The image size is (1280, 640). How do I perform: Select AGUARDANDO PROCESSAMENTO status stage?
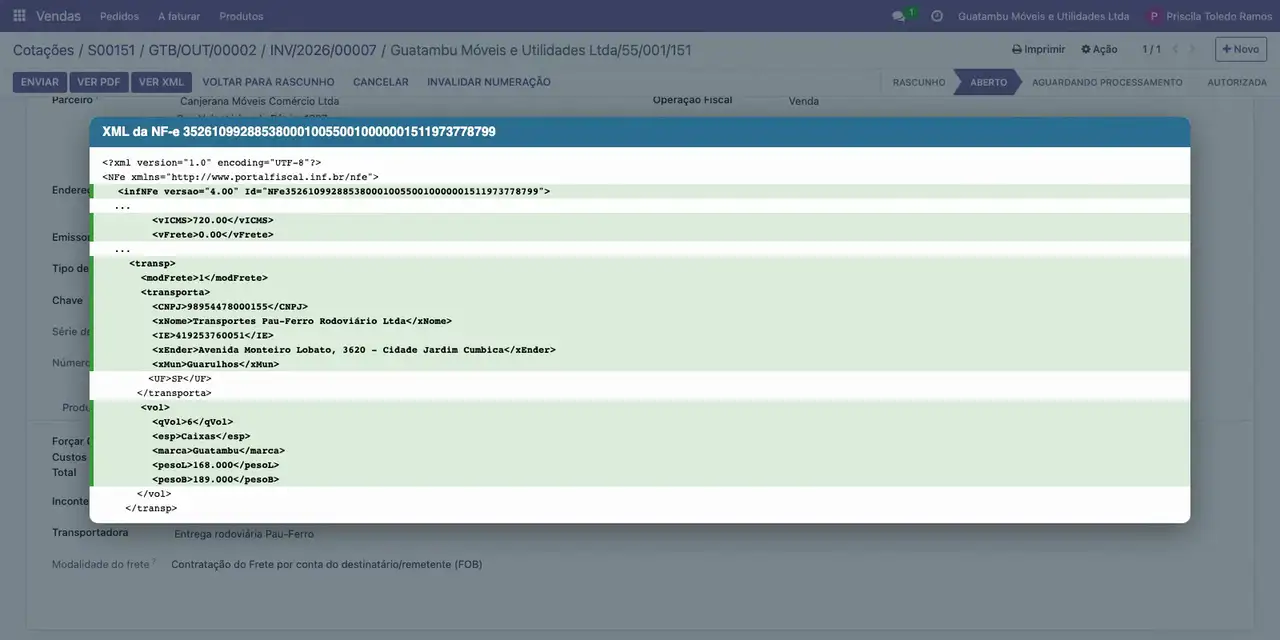(1106, 82)
